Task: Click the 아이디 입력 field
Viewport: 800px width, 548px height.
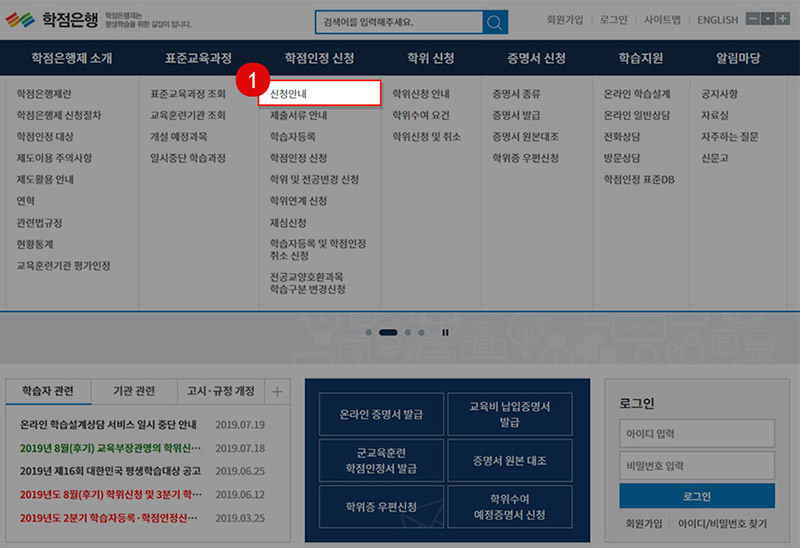Action: point(696,434)
